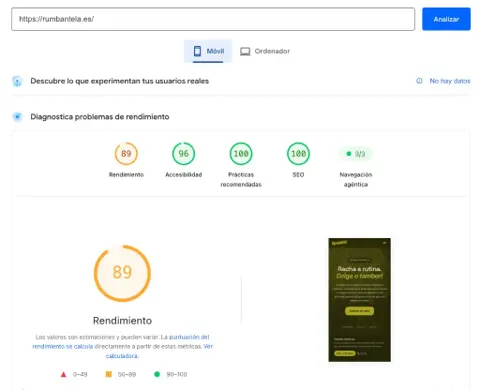Select the 100 Prácticas recomendadas score gauge

click(x=241, y=154)
